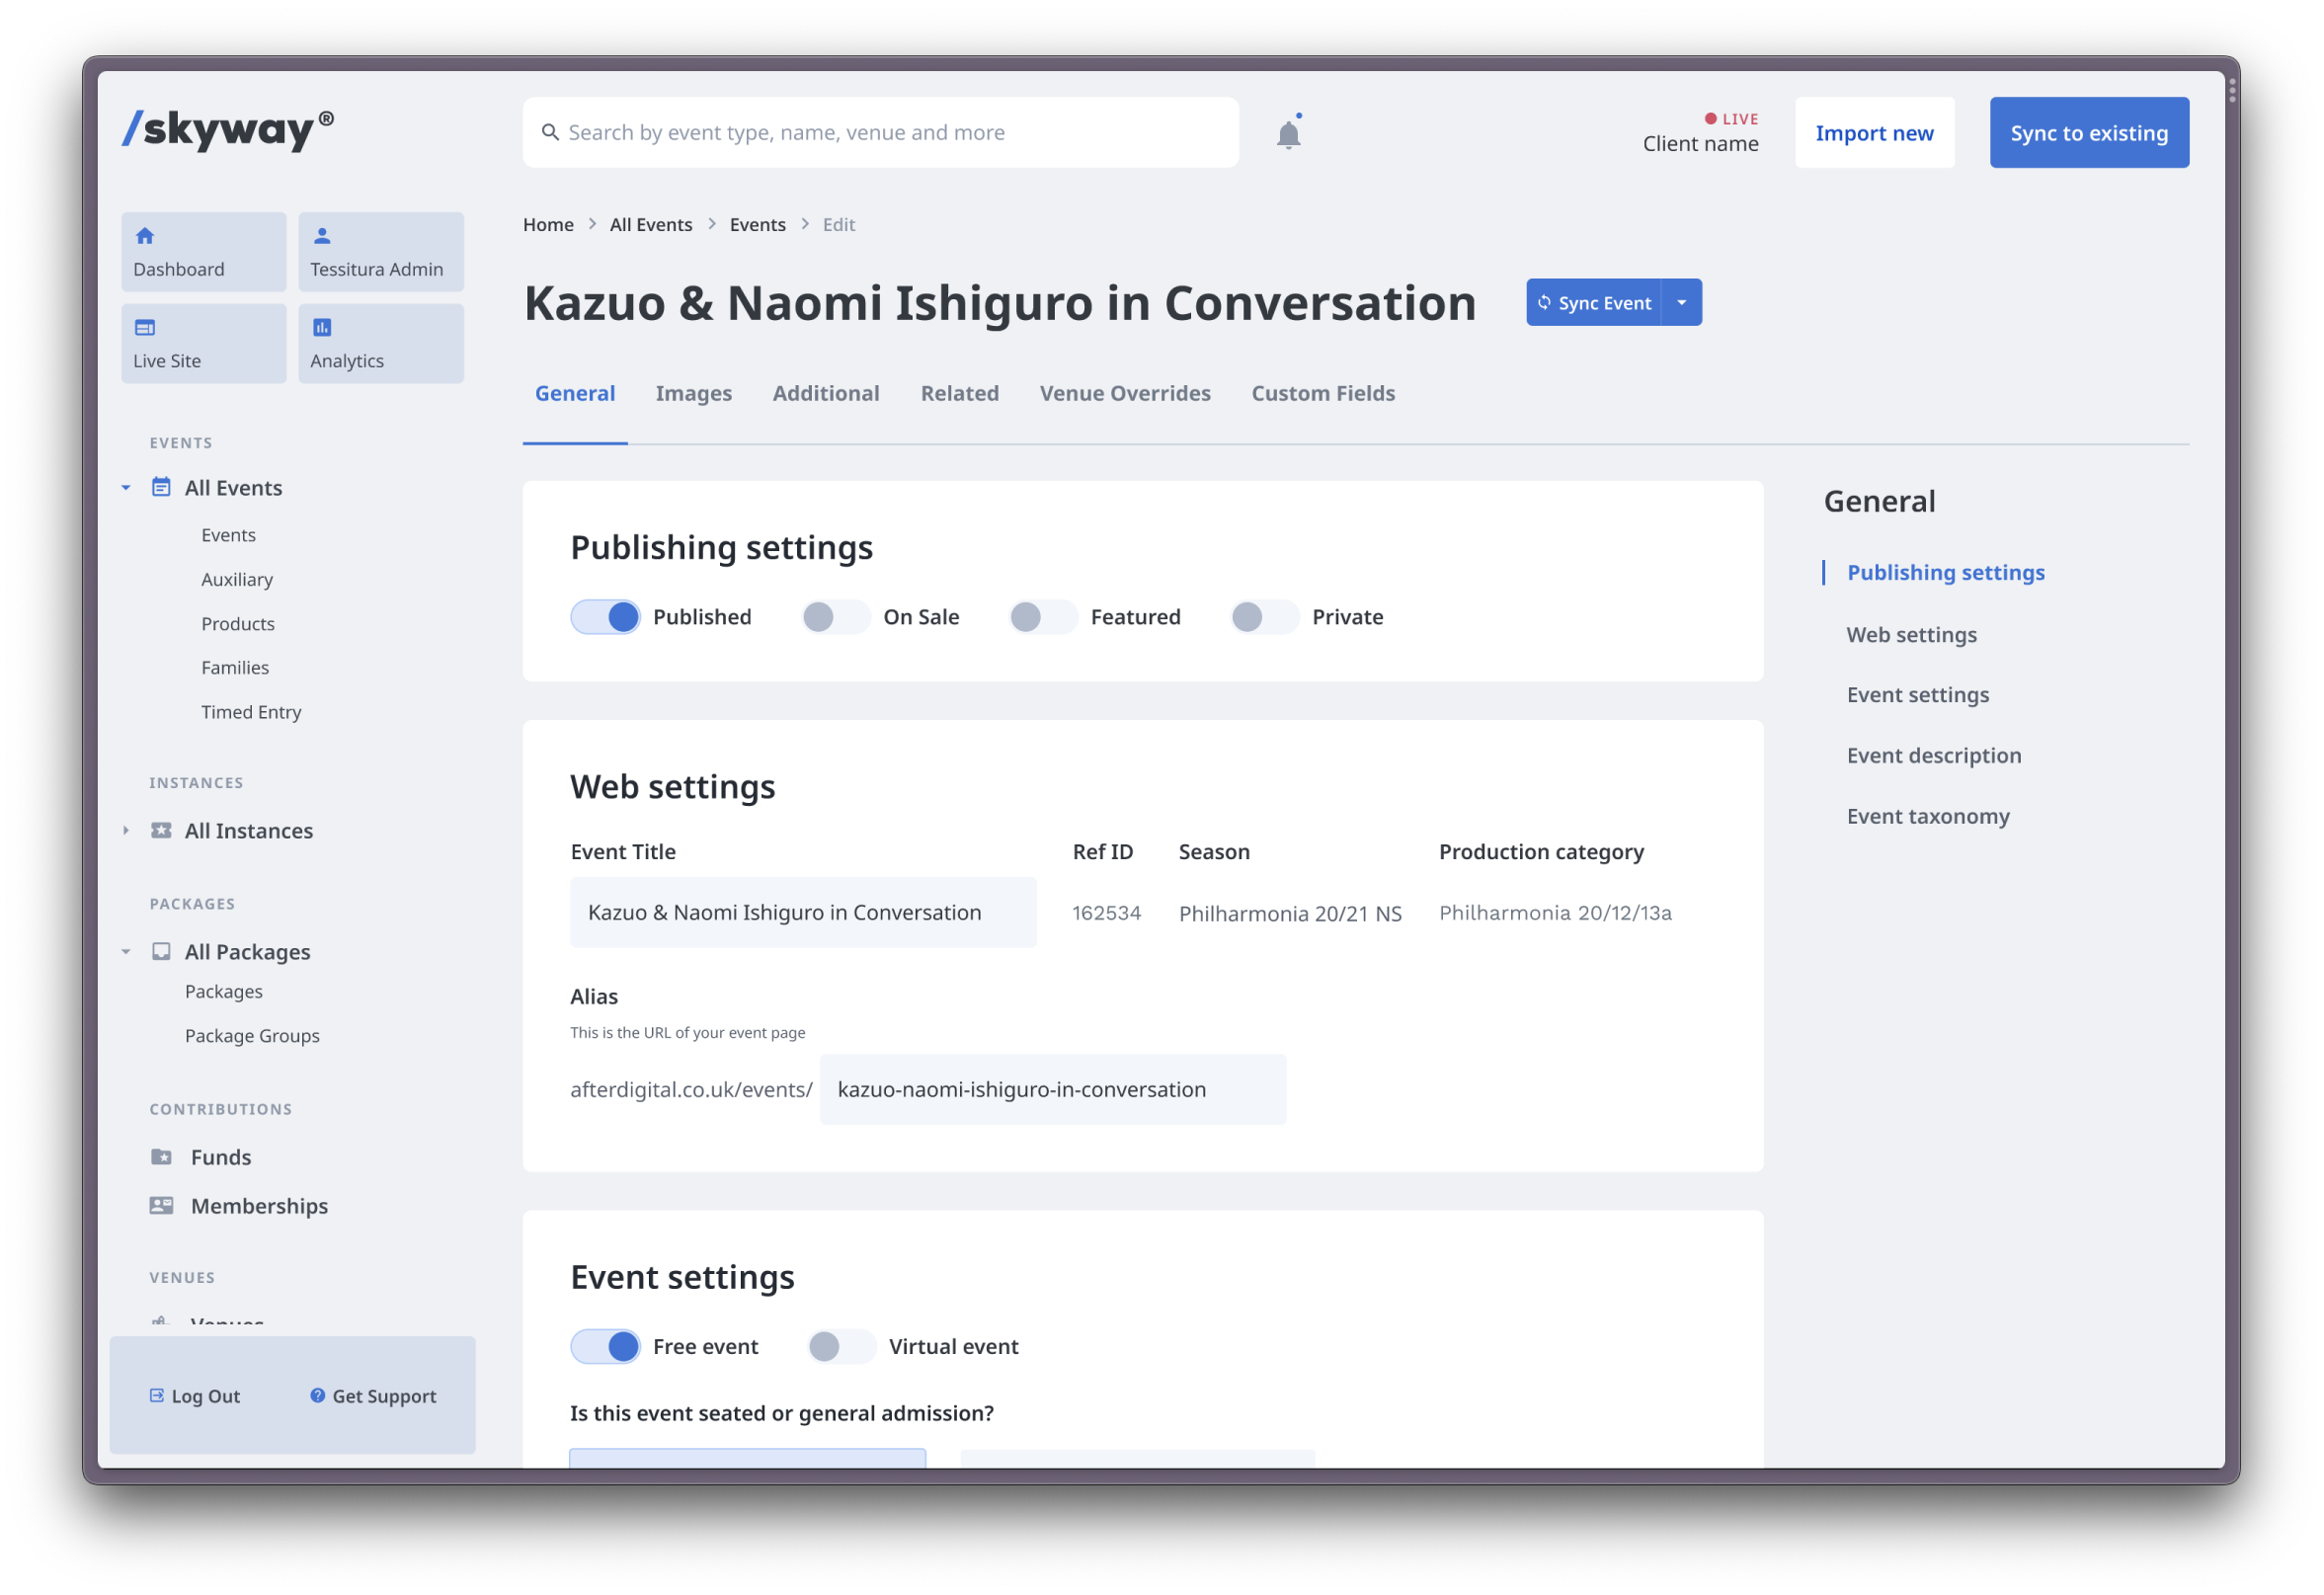Click the Import new button
Viewport: 2324px width, 1595px height.
[1876, 132]
